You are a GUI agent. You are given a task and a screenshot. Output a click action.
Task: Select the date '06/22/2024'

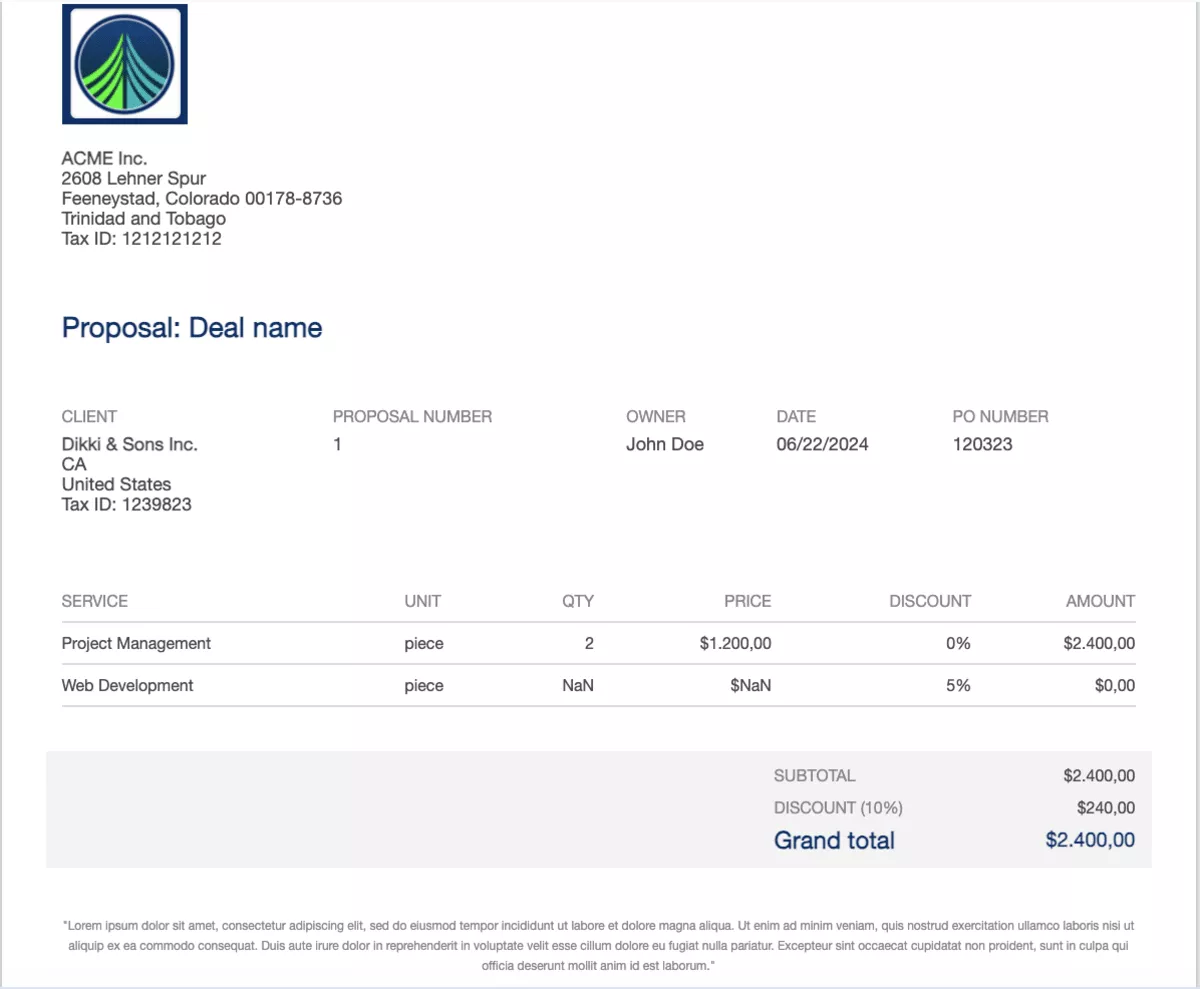pyautogui.click(x=822, y=444)
